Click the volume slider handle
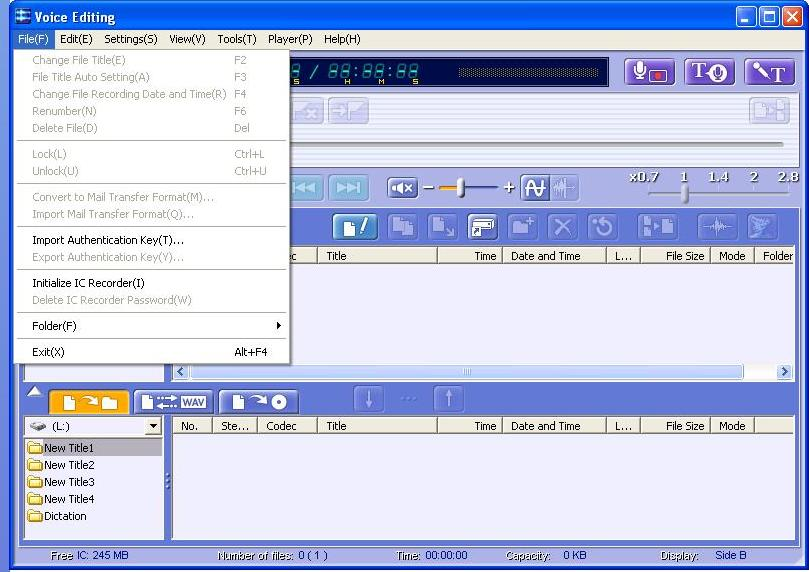The height and width of the screenshot is (572, 809). (x=461, y=188)
